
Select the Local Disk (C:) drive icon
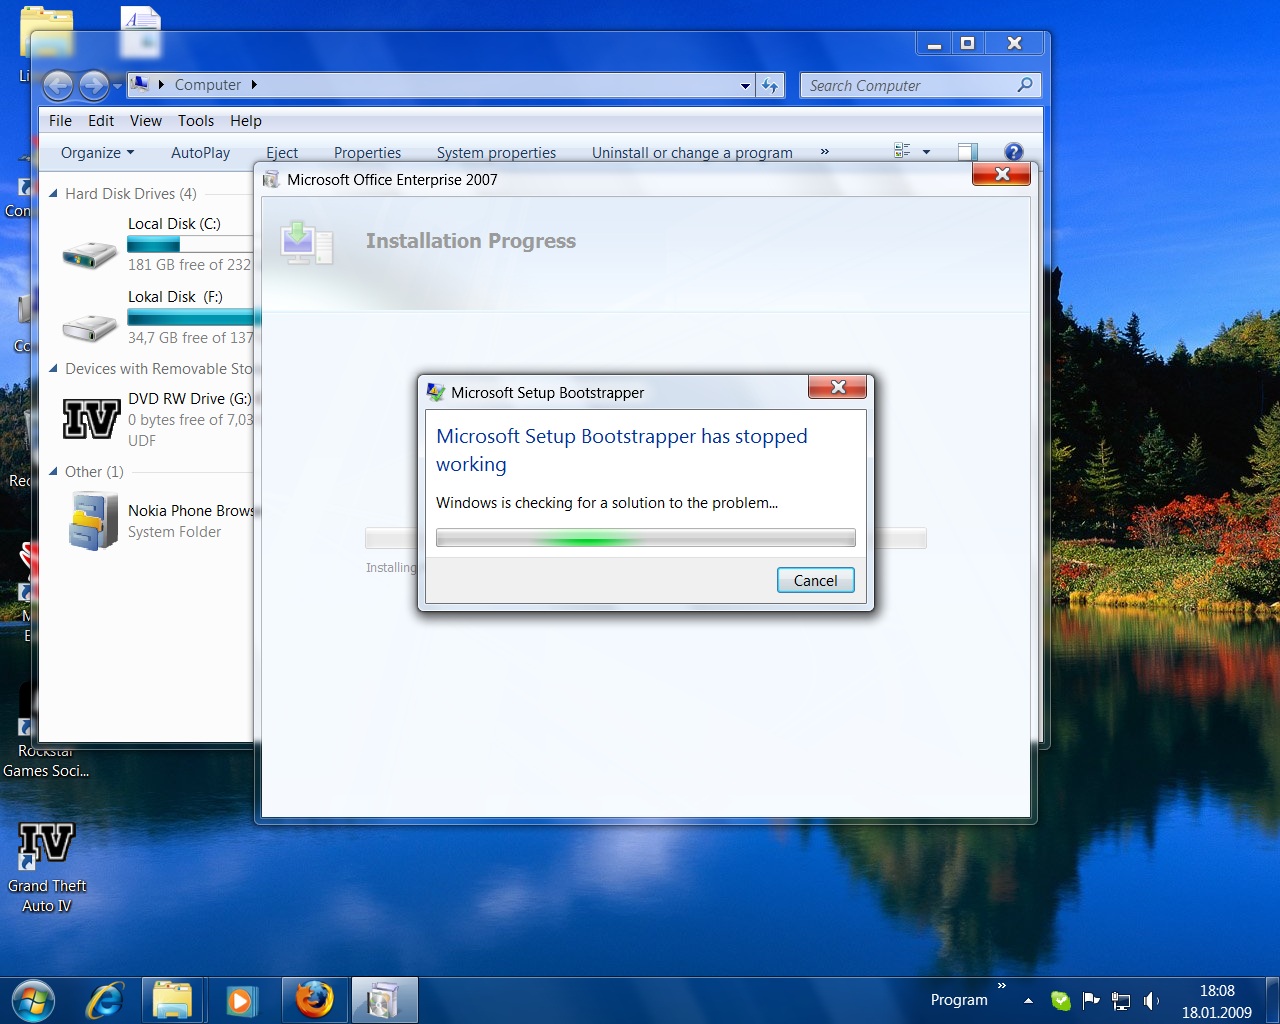tap(90, 255)
